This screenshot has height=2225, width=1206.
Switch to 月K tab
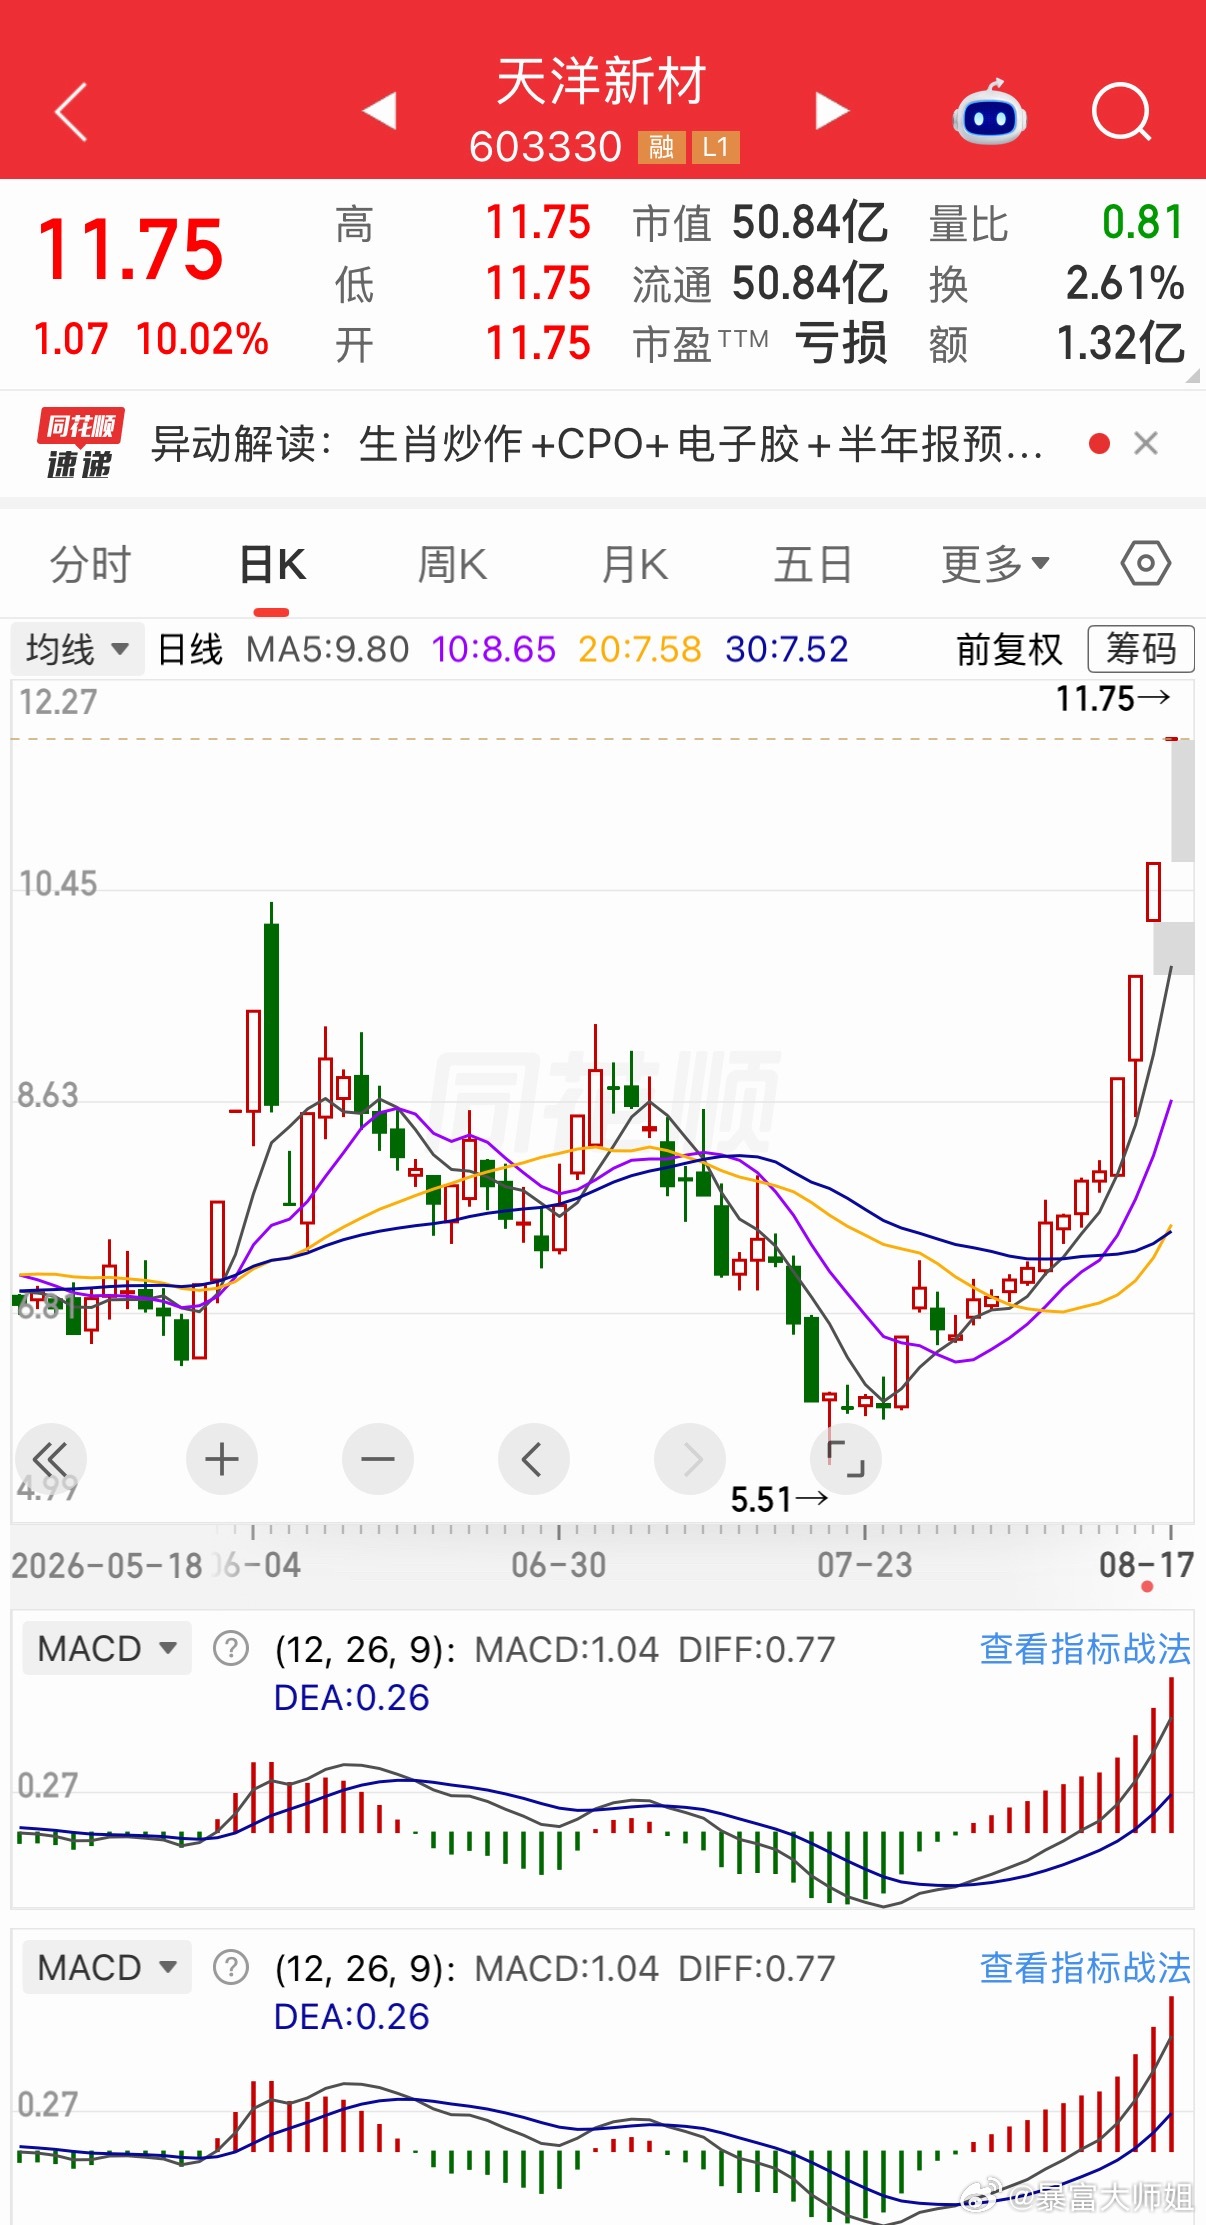(634, 565)
